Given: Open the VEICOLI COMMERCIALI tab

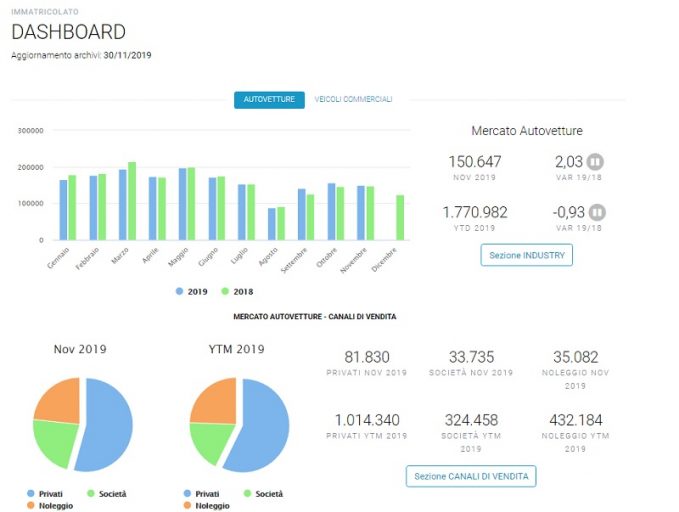Looking at the screenshot, I should [x=353, y=99].
